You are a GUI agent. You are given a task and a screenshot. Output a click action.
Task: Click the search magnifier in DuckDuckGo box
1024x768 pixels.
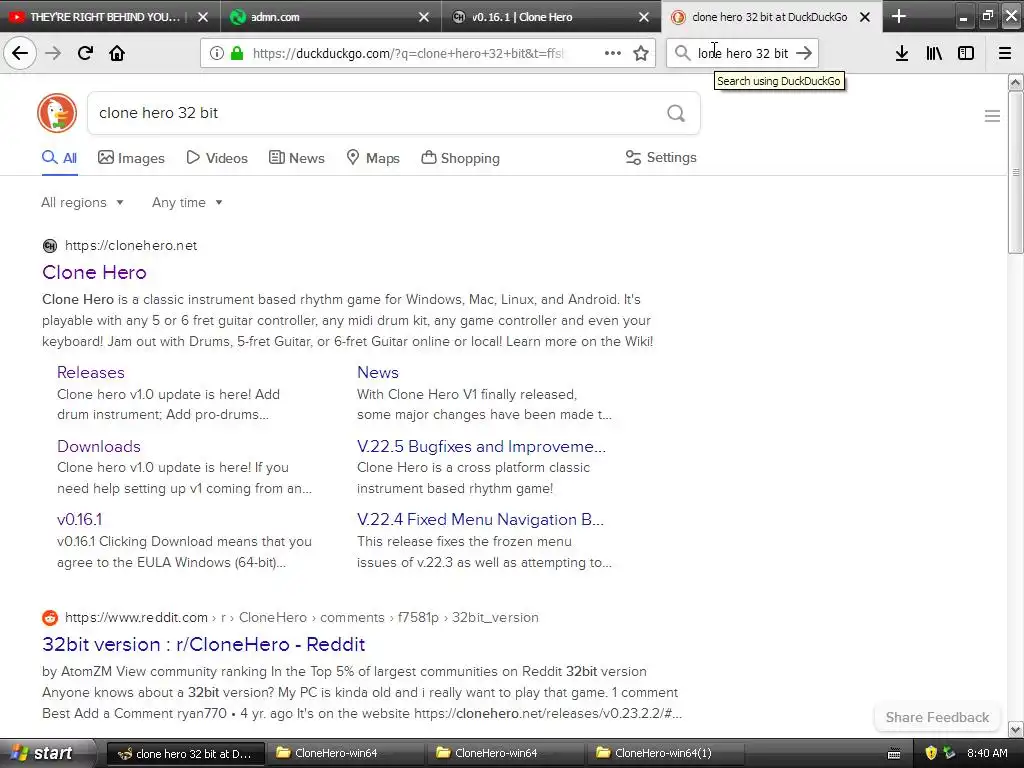tap(676, 113)
